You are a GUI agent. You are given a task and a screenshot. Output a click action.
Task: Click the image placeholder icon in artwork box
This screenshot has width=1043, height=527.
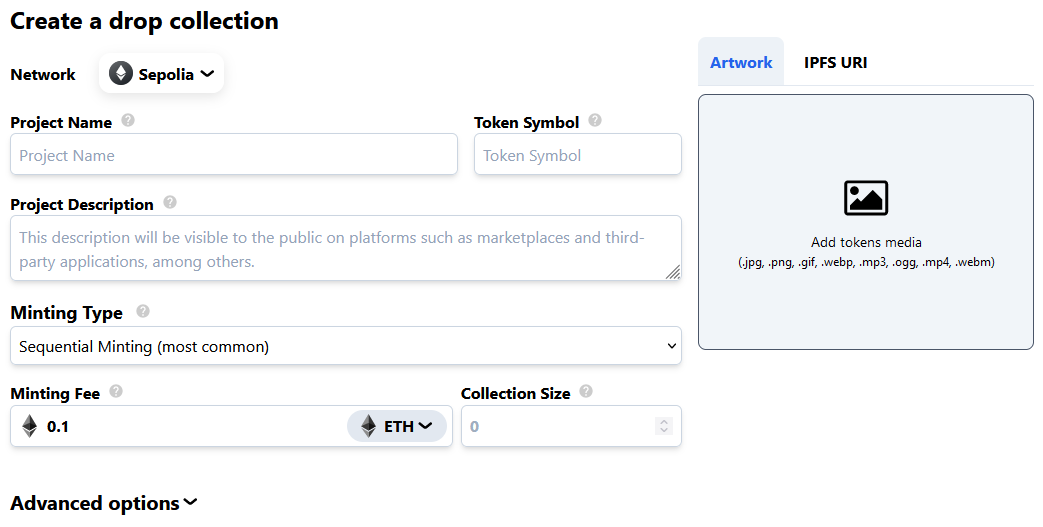pyautogui.click(x=866, y=198)
